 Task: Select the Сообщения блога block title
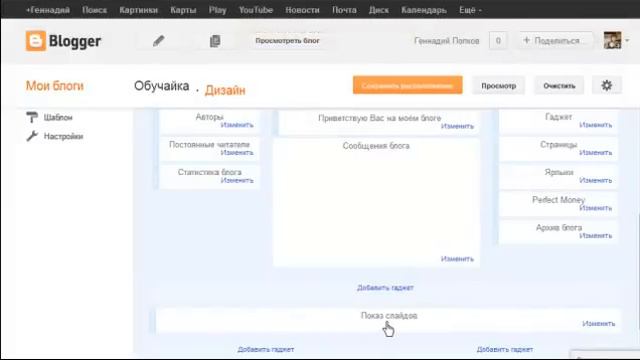376,146
